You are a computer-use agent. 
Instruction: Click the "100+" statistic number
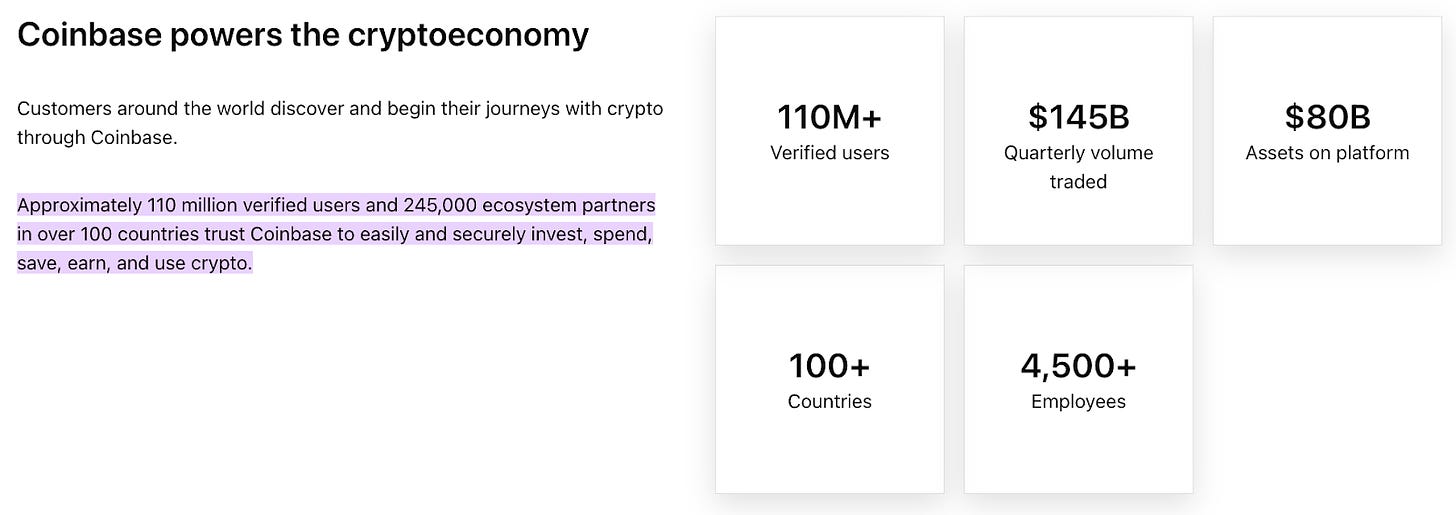(829, 366)
